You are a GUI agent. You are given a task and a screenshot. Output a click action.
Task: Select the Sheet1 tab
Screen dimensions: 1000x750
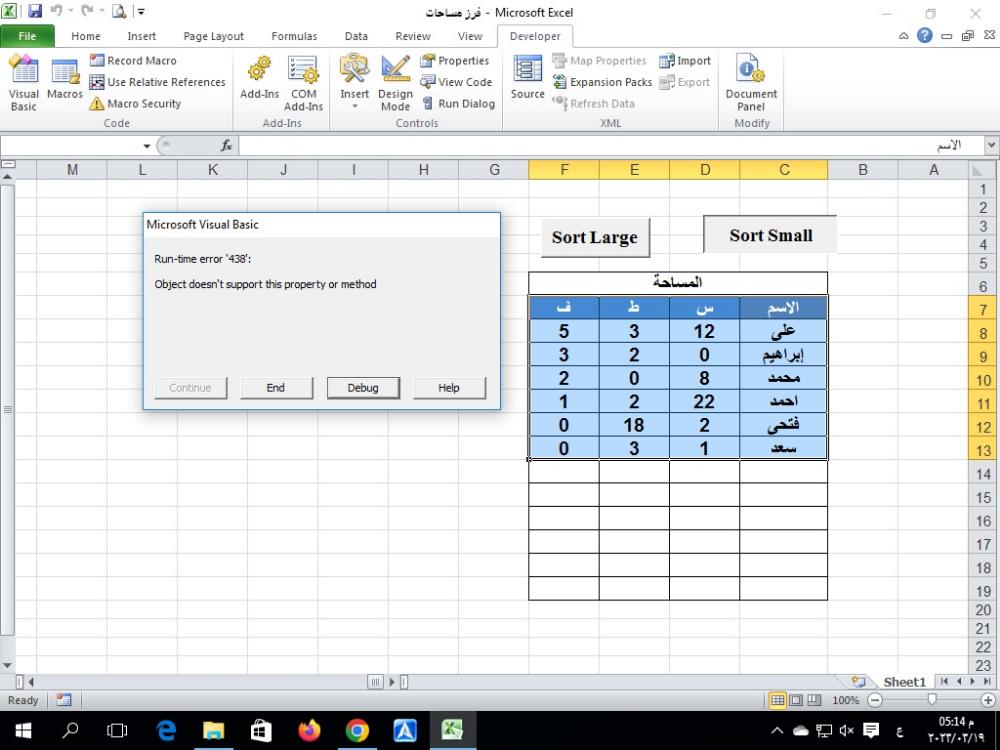[904, 682]
